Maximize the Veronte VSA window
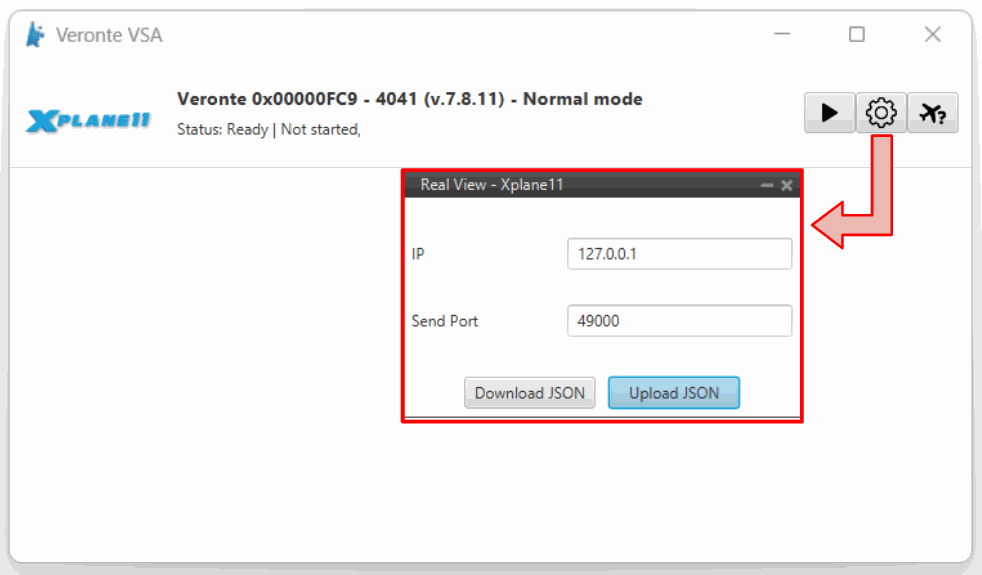The width and height of the screenshot is (982, 575). pyautogui.click(x=857, y=35)
